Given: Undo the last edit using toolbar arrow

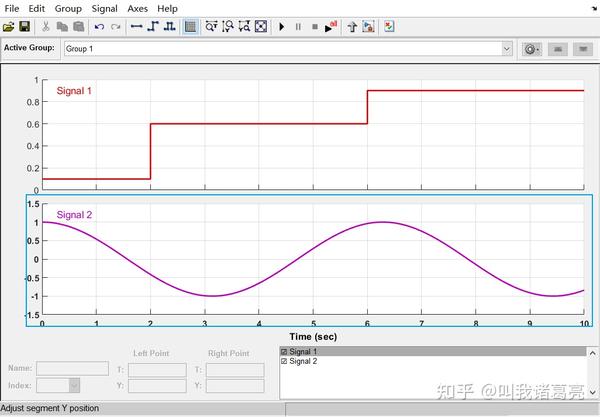Looking at the screenshot, I should [99, 27].
